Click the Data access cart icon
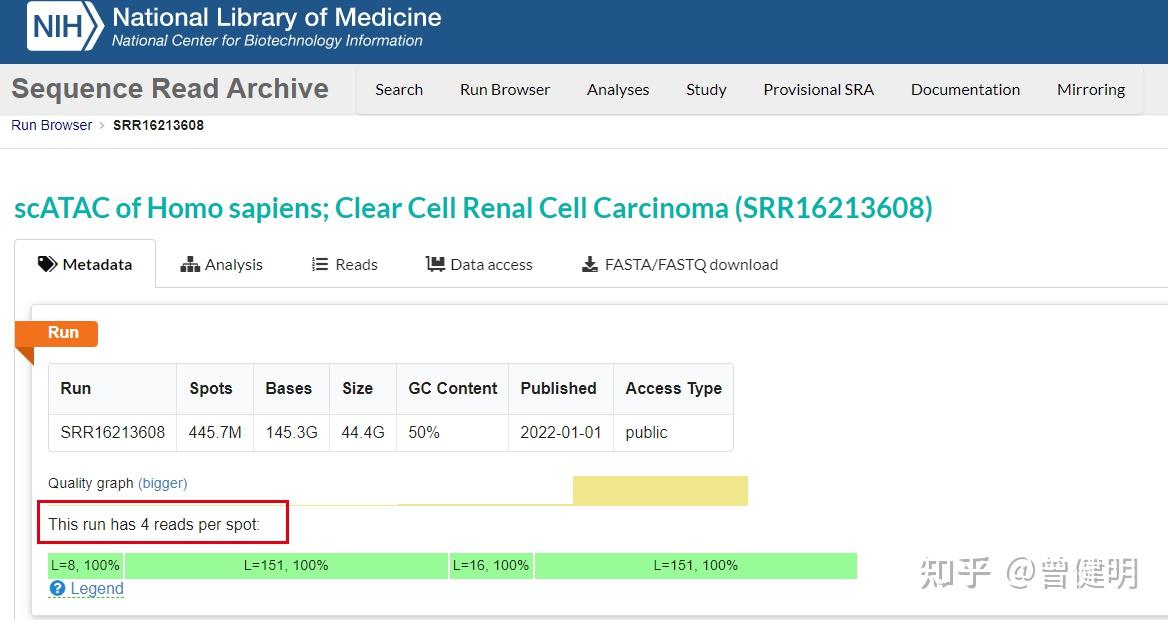1168x620 pixels. (435, 264)
